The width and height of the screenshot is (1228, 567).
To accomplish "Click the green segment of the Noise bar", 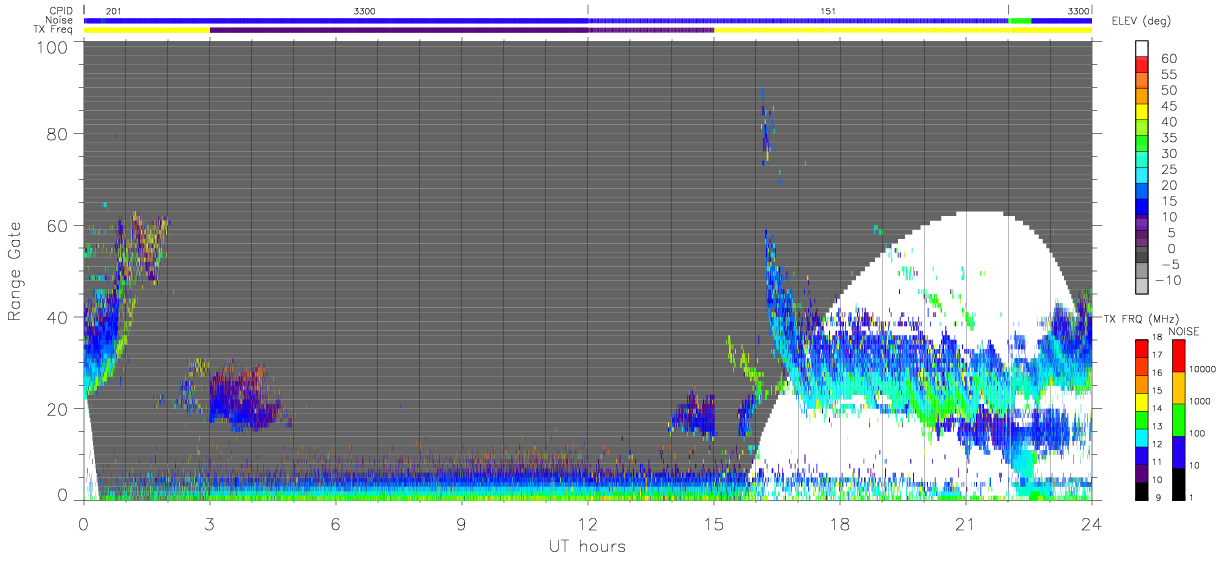I will click(1020, 20).
